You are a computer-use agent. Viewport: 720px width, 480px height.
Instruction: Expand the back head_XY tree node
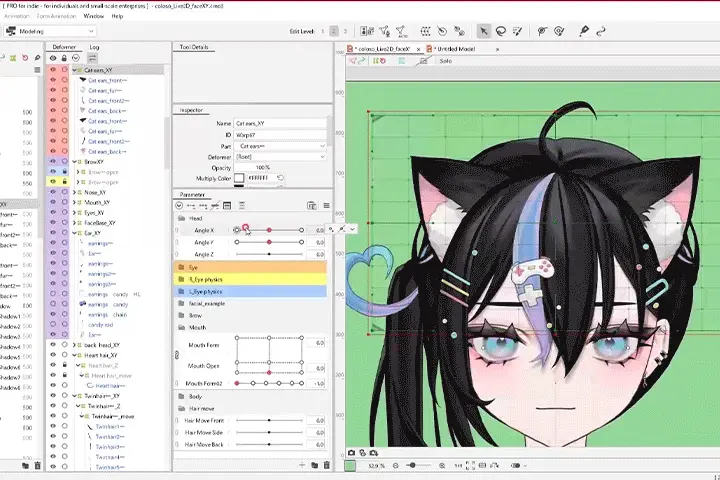(74, 344)
